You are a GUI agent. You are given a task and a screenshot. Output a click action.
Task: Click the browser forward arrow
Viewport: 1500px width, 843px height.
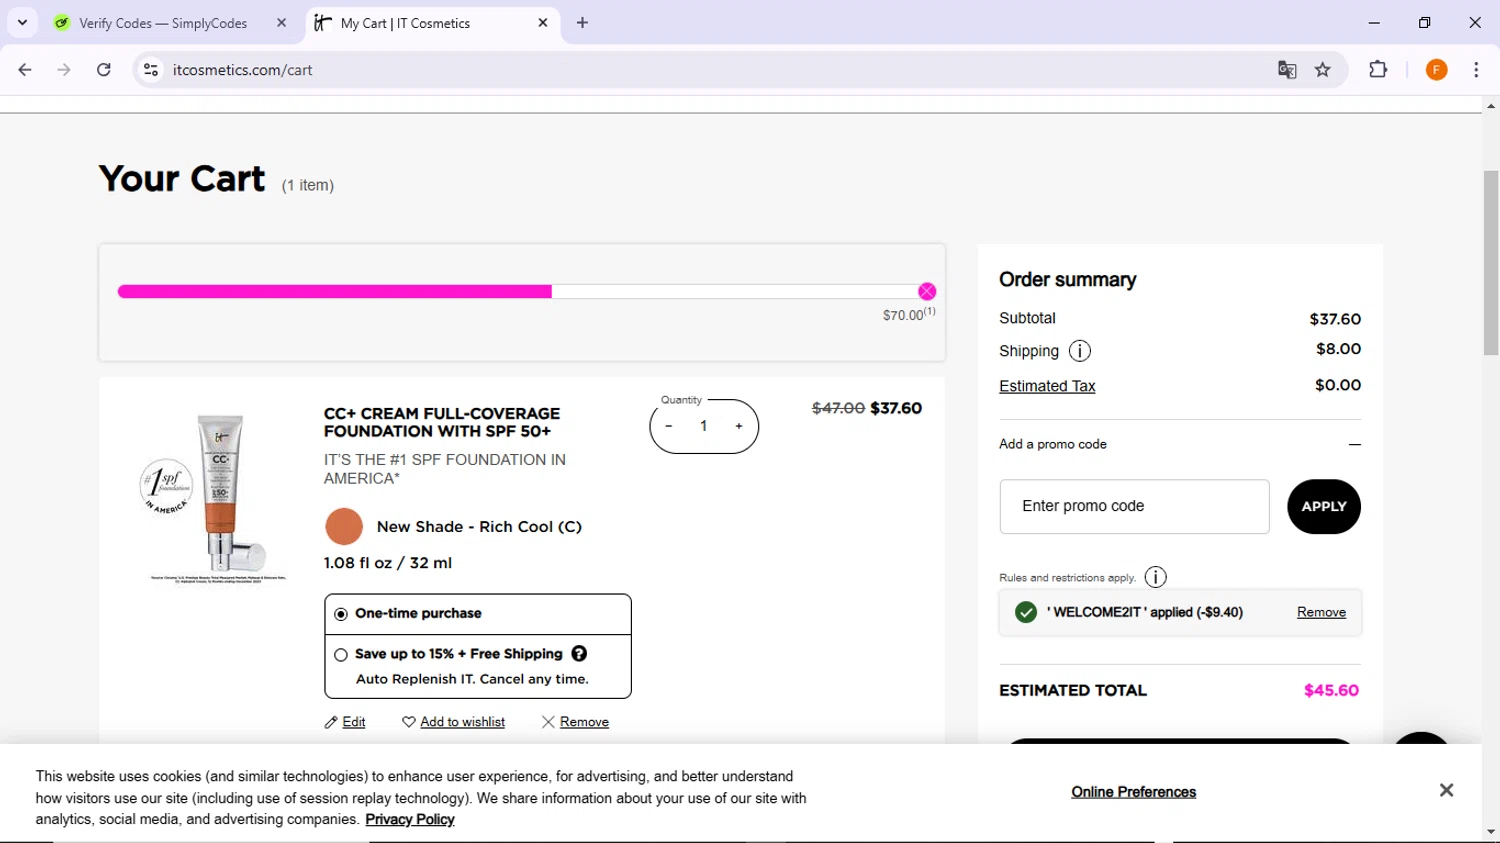coord(64,70)
